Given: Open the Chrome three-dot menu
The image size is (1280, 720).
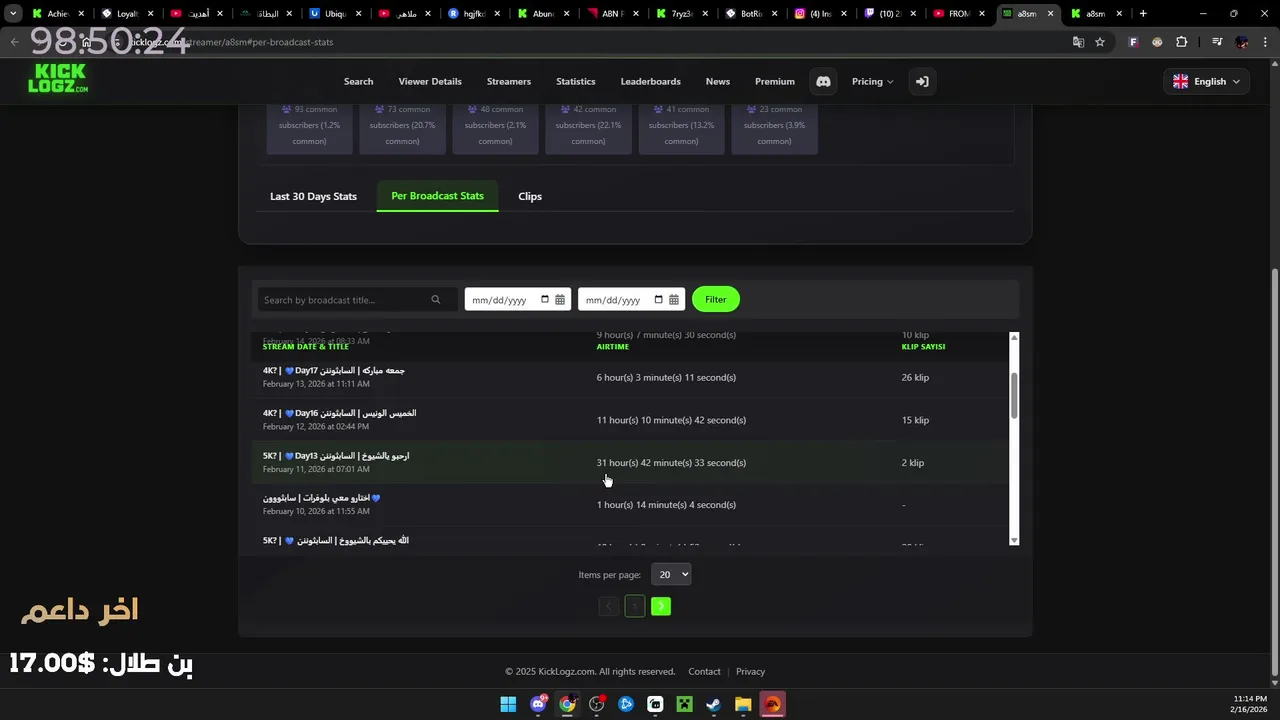Looking at the screenshot, I should (x=1265, y=42).
